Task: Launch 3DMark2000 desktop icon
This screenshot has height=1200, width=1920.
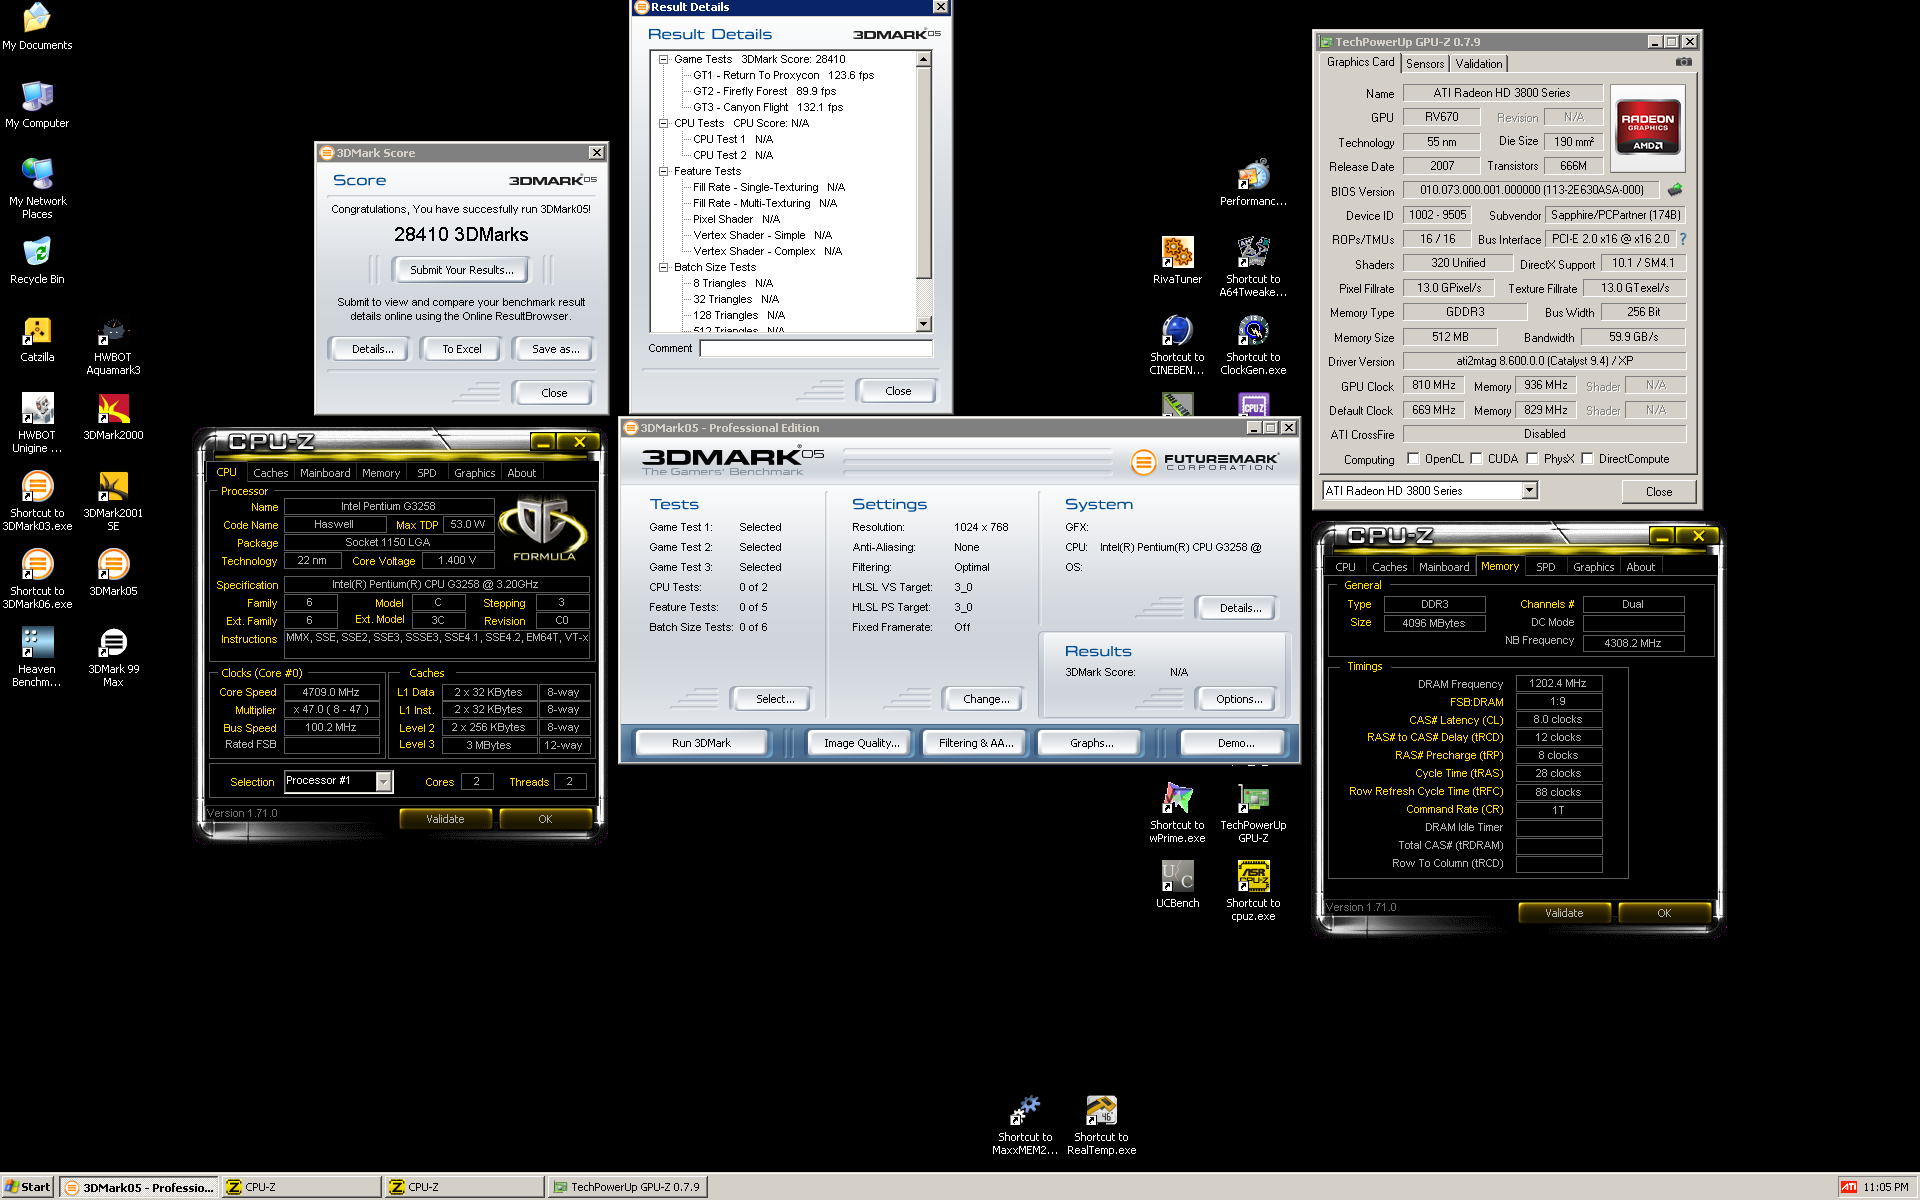Action: [x=113, y=417]
